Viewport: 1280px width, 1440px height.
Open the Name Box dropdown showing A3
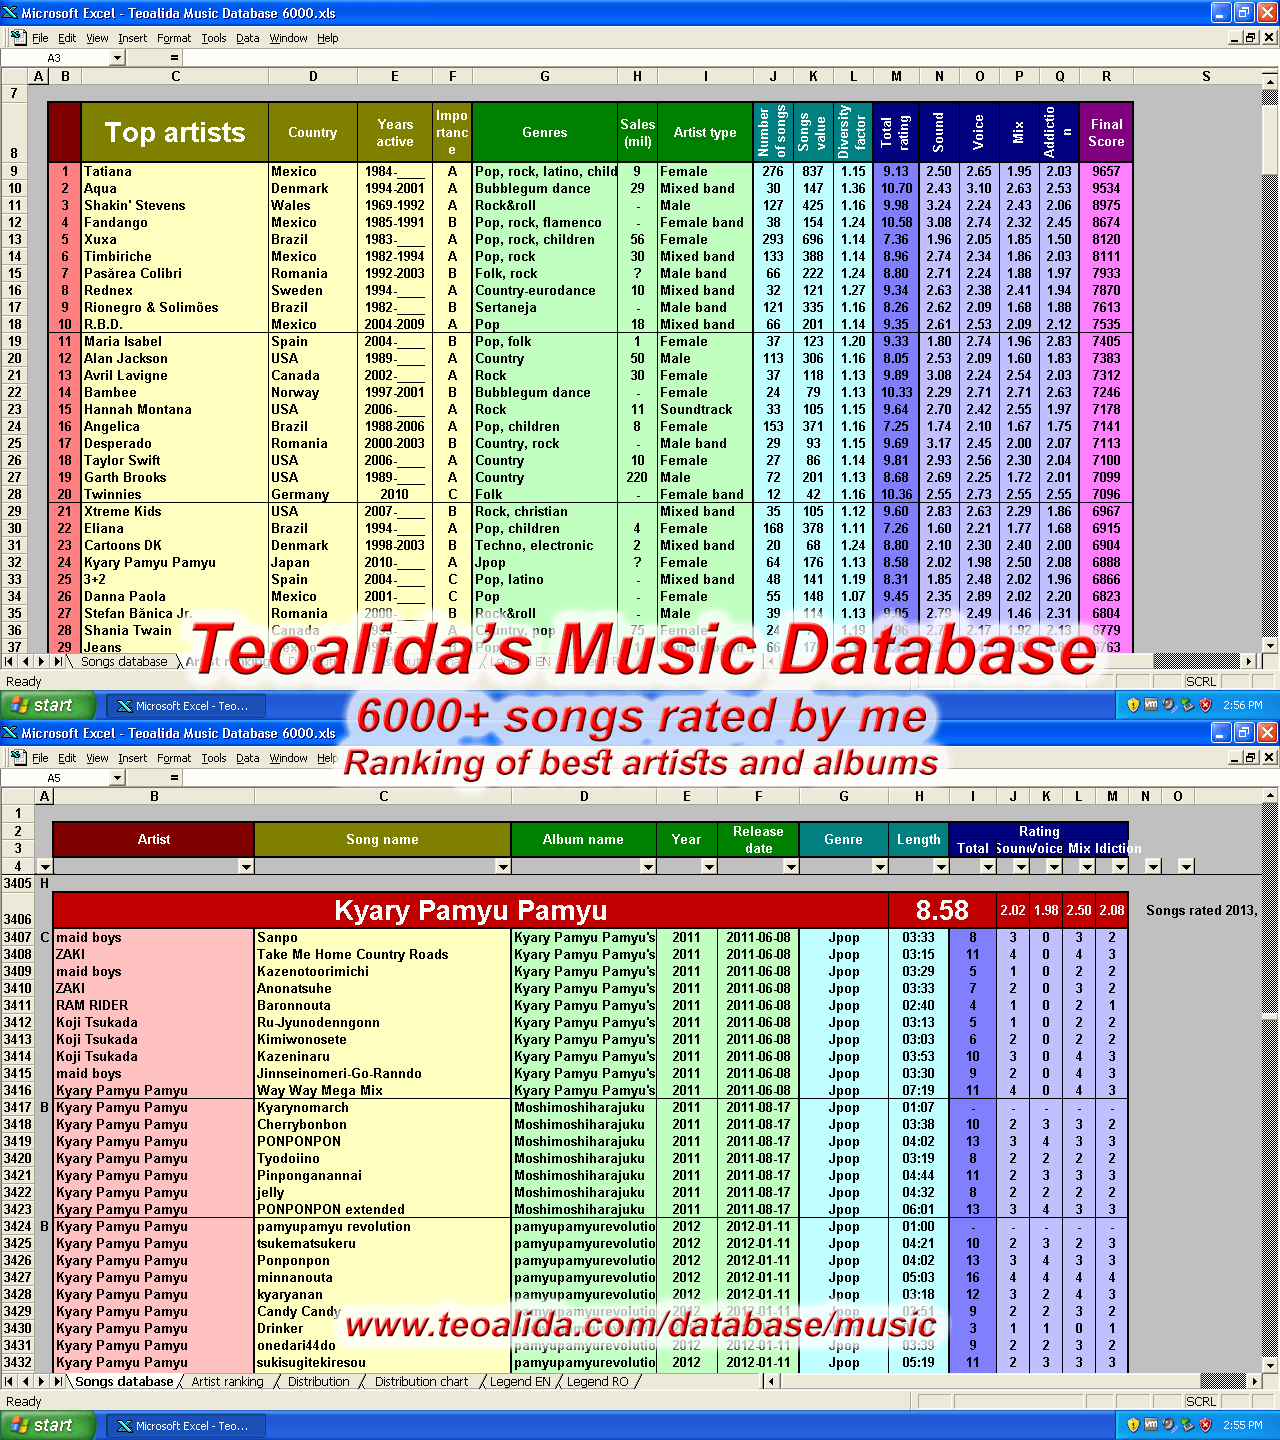pyautogui.click(x=117, y=58)
